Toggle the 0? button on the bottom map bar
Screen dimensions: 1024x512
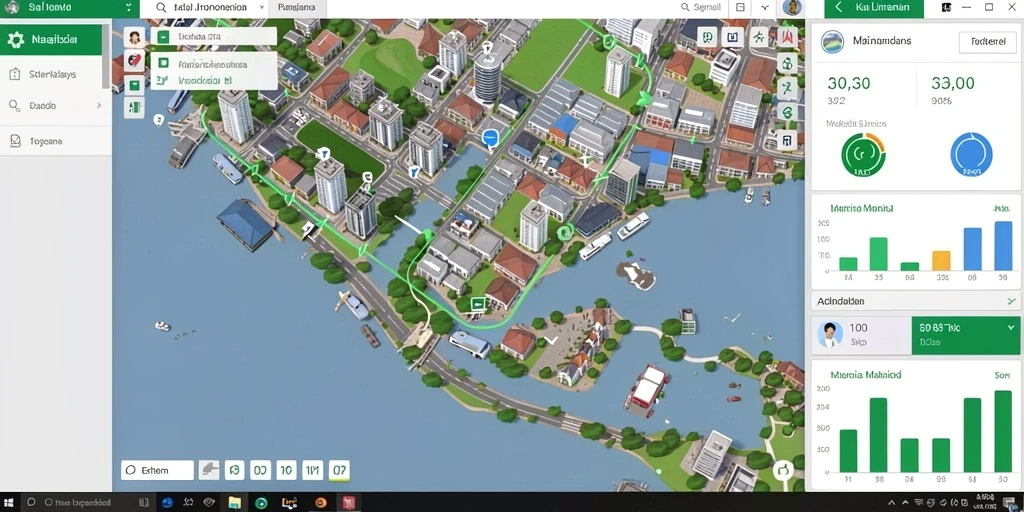click(x=339, y=470)
